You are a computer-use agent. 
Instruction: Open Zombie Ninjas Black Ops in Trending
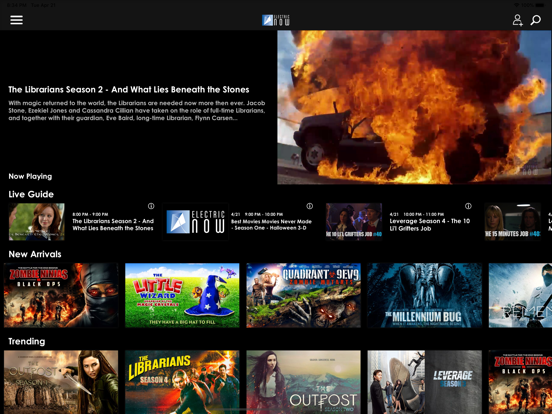520,382
